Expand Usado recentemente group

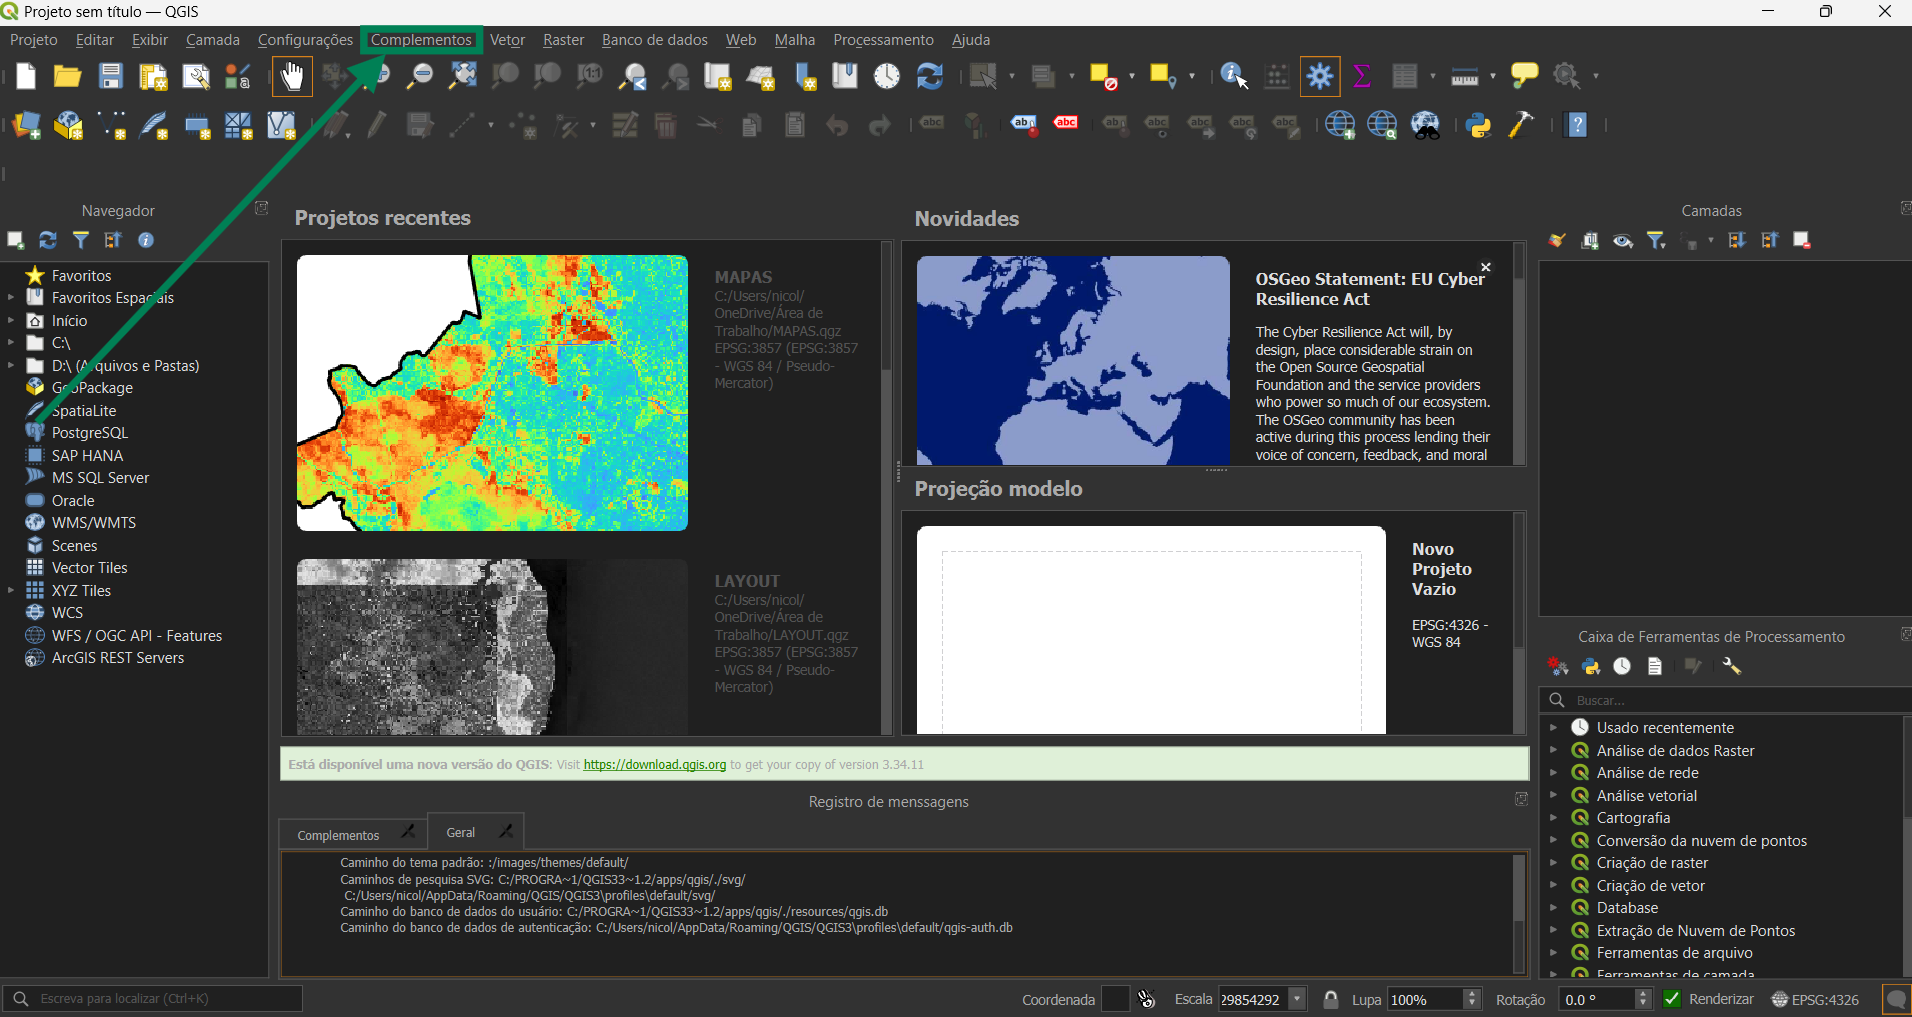[x=1553, y=727]
